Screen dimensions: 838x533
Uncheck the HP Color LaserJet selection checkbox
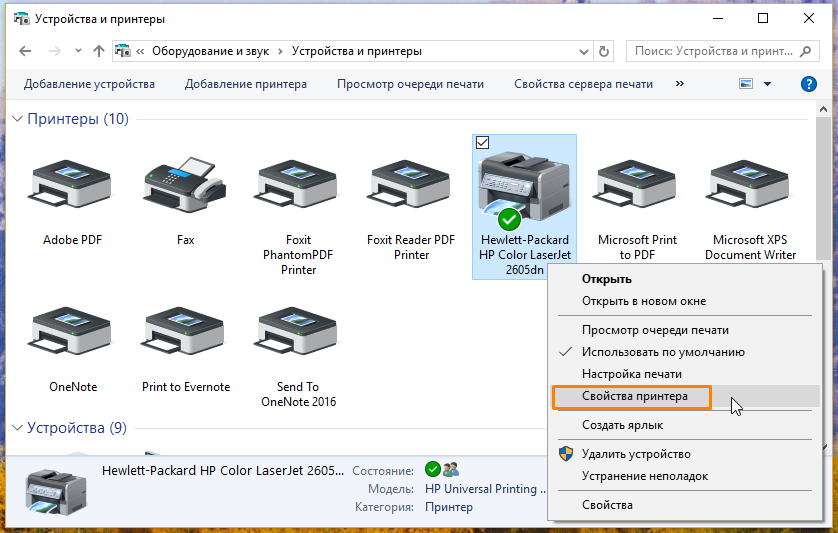(x=482, y=142)
